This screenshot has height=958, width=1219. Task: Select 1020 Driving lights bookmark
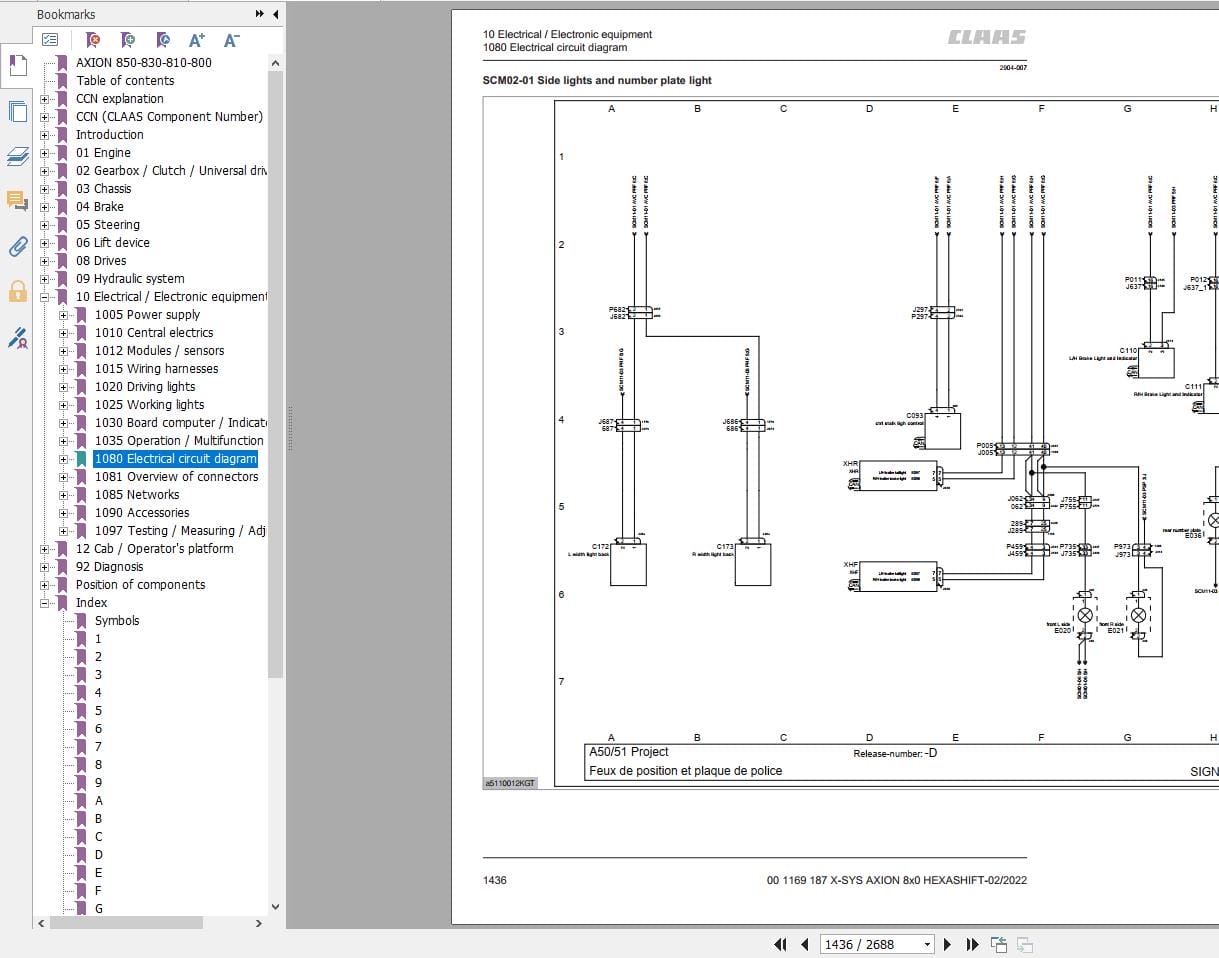[x=145, y=387]
